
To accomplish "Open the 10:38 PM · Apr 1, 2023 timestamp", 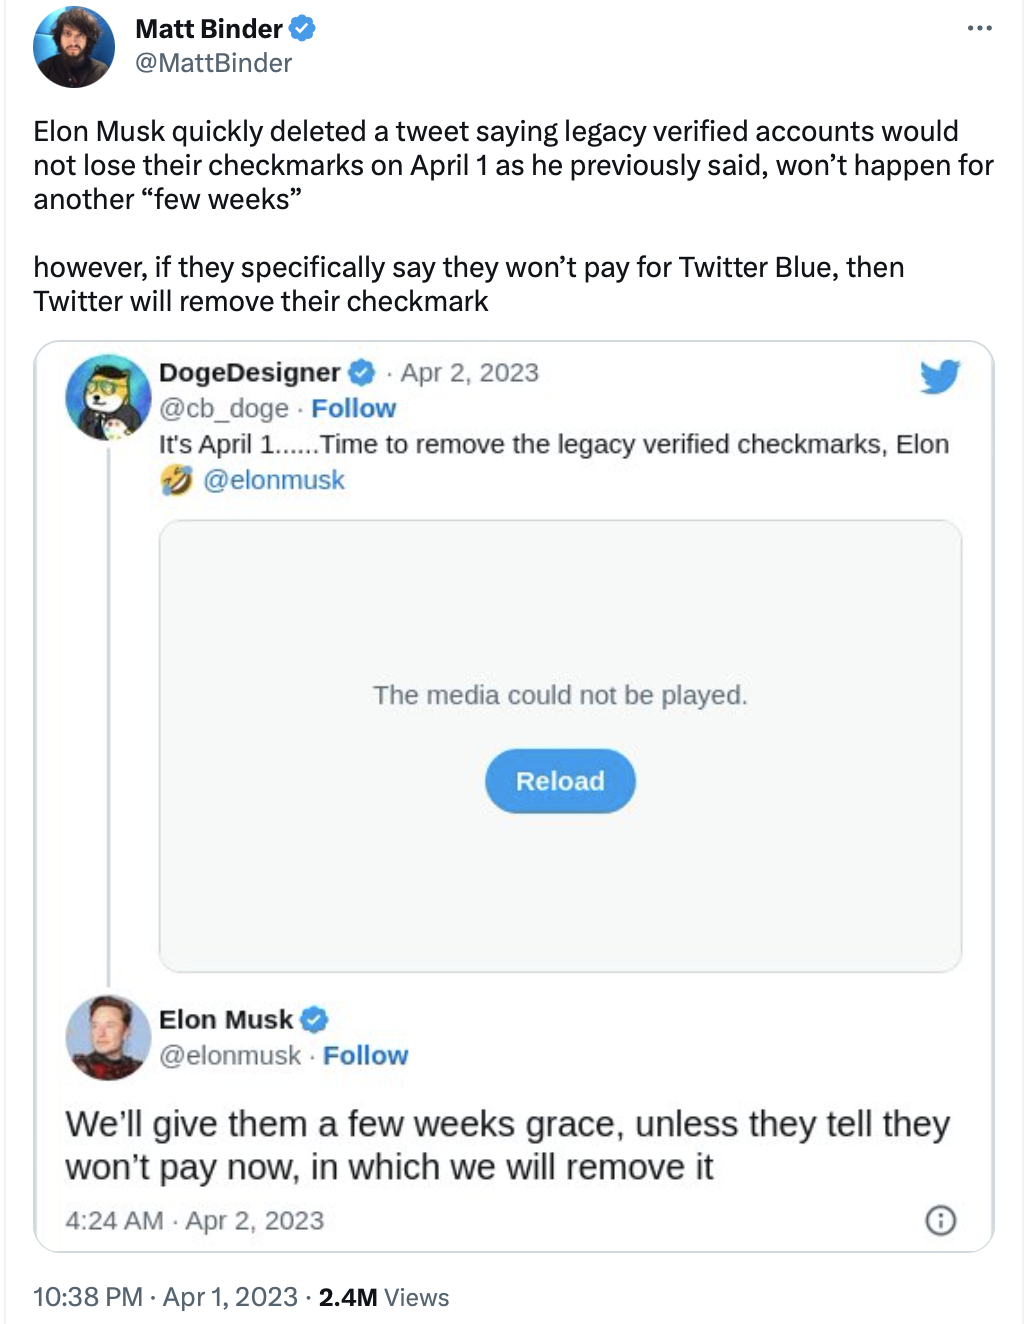I will click(165, 1297).
